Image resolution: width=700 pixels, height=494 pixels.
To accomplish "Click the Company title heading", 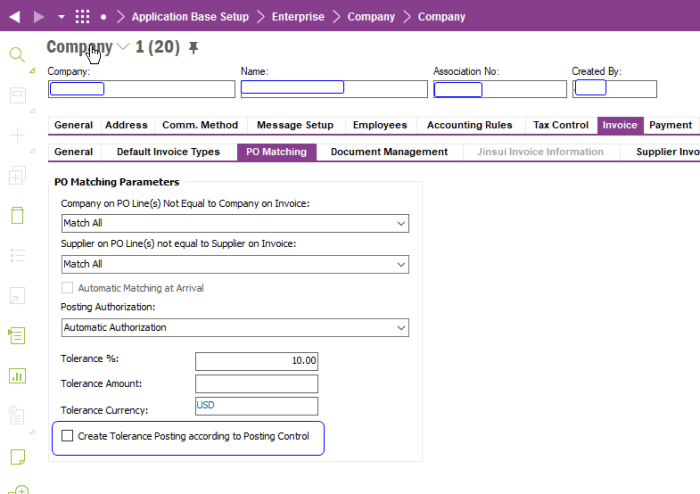I will point(79,47).
